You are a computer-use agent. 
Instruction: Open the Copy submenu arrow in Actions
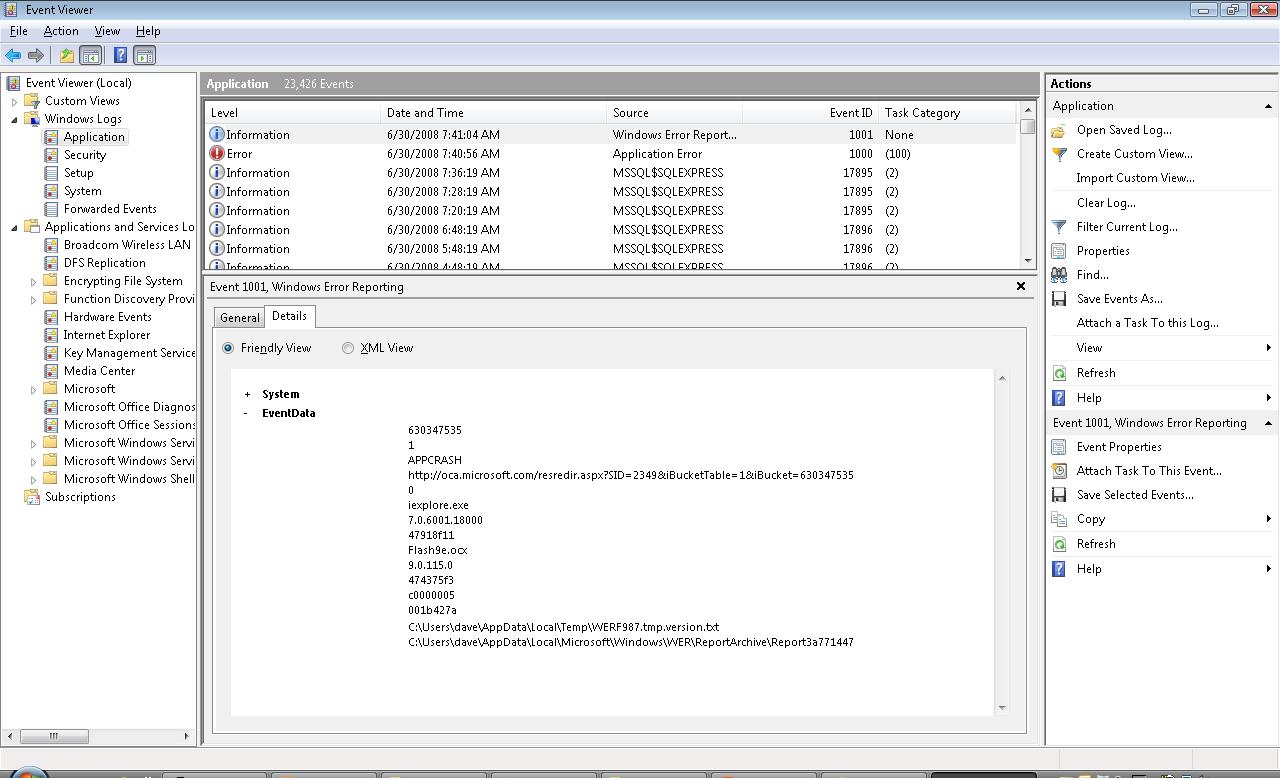(1268, 519)
